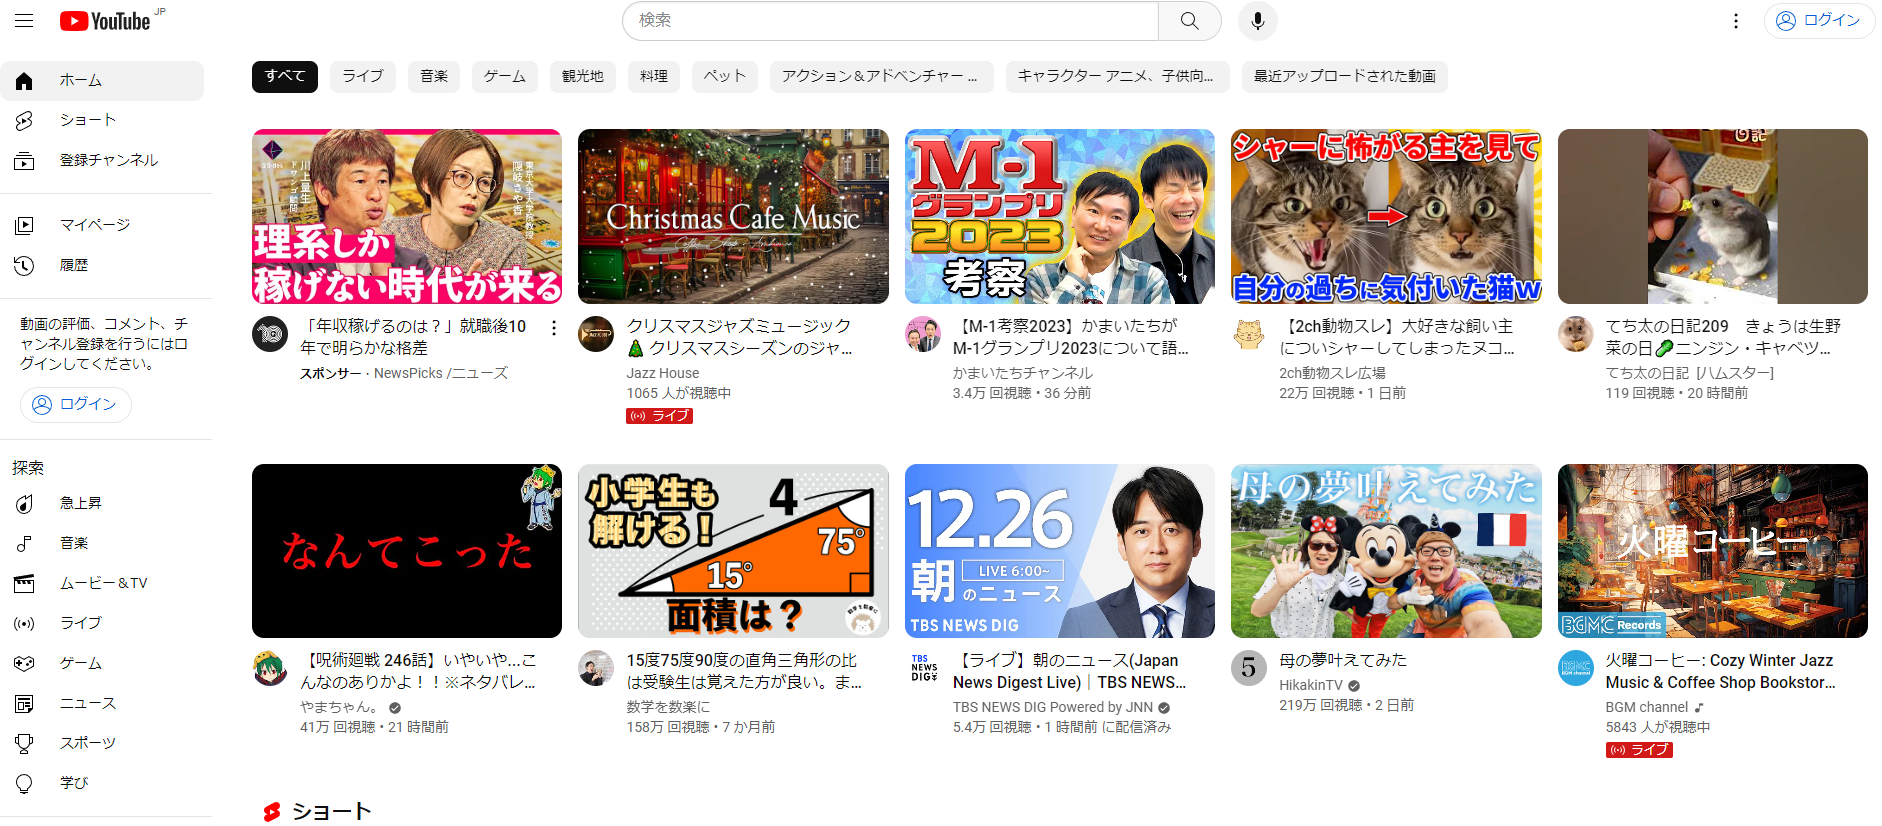Viewport: 1882px width, 826px height.
Task: Open the hamburger guide menu
Action: (x=24, y=21)
